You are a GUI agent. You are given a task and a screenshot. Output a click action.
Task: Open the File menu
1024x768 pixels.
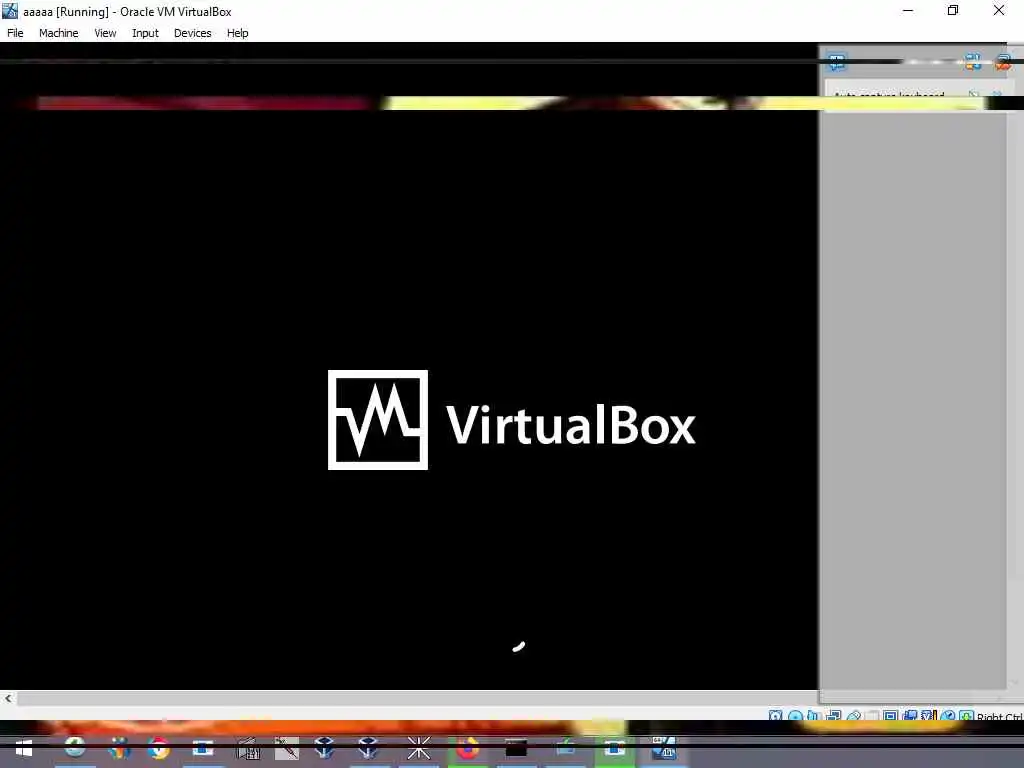point(15,33)
